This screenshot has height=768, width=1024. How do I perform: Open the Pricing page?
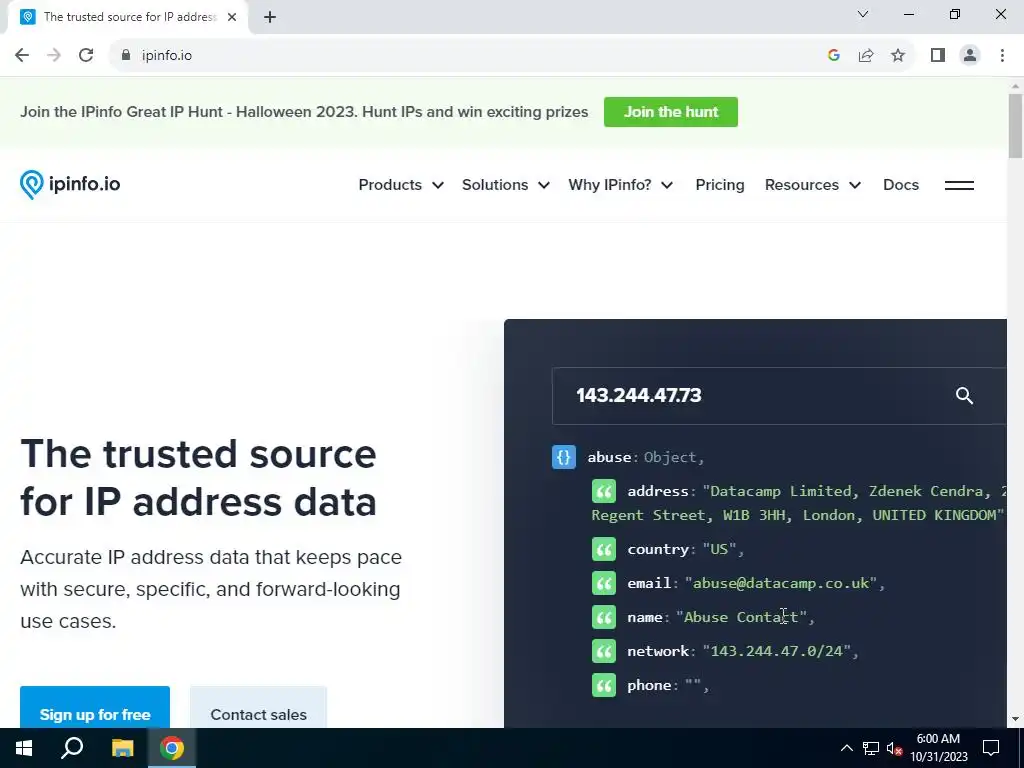(x=720, y=185)
